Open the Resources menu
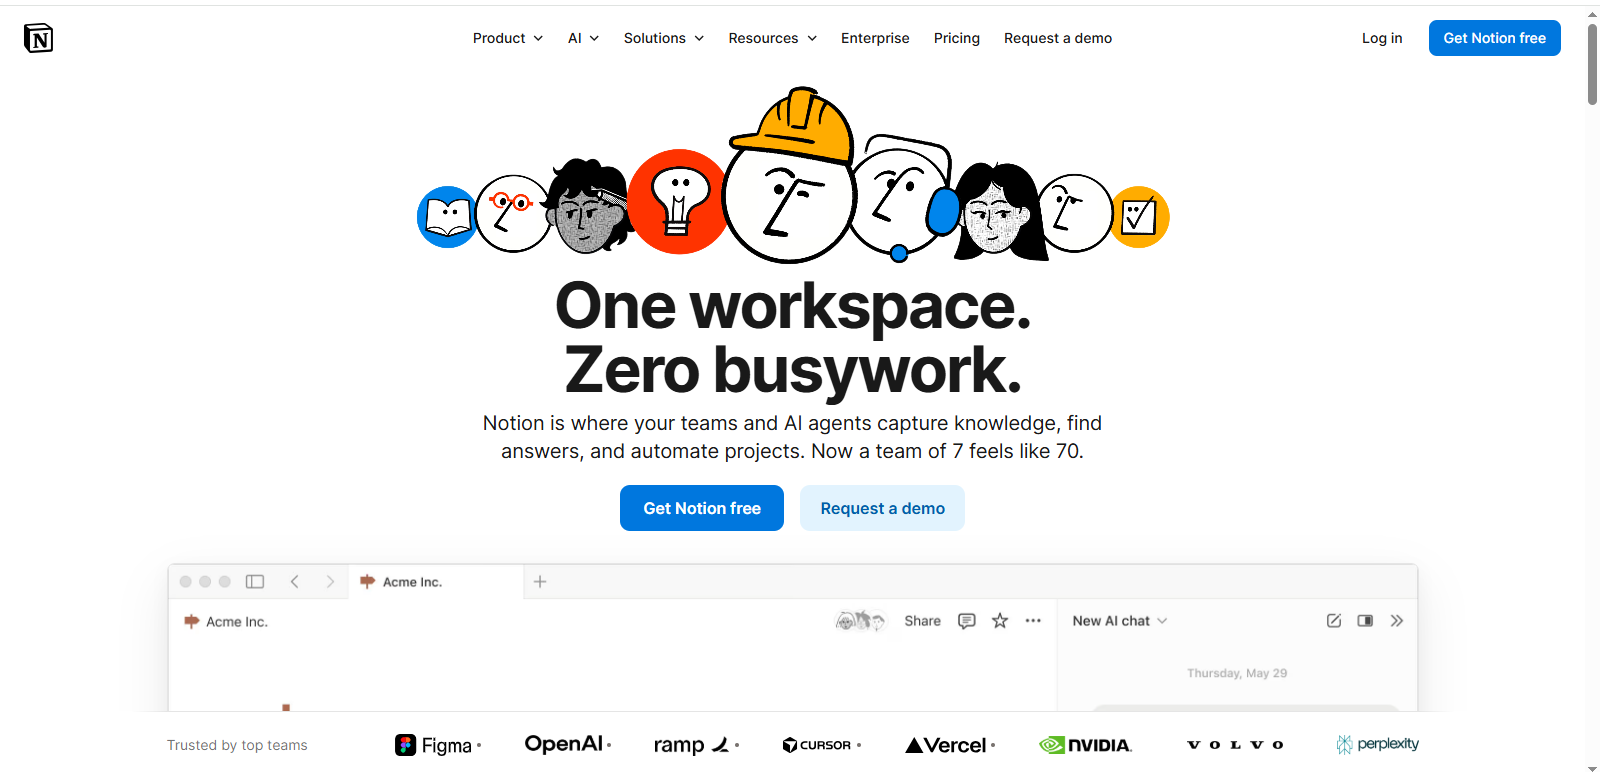Image resolution: width=1600 pixels, height=772 pixels. tap(773, 38)
